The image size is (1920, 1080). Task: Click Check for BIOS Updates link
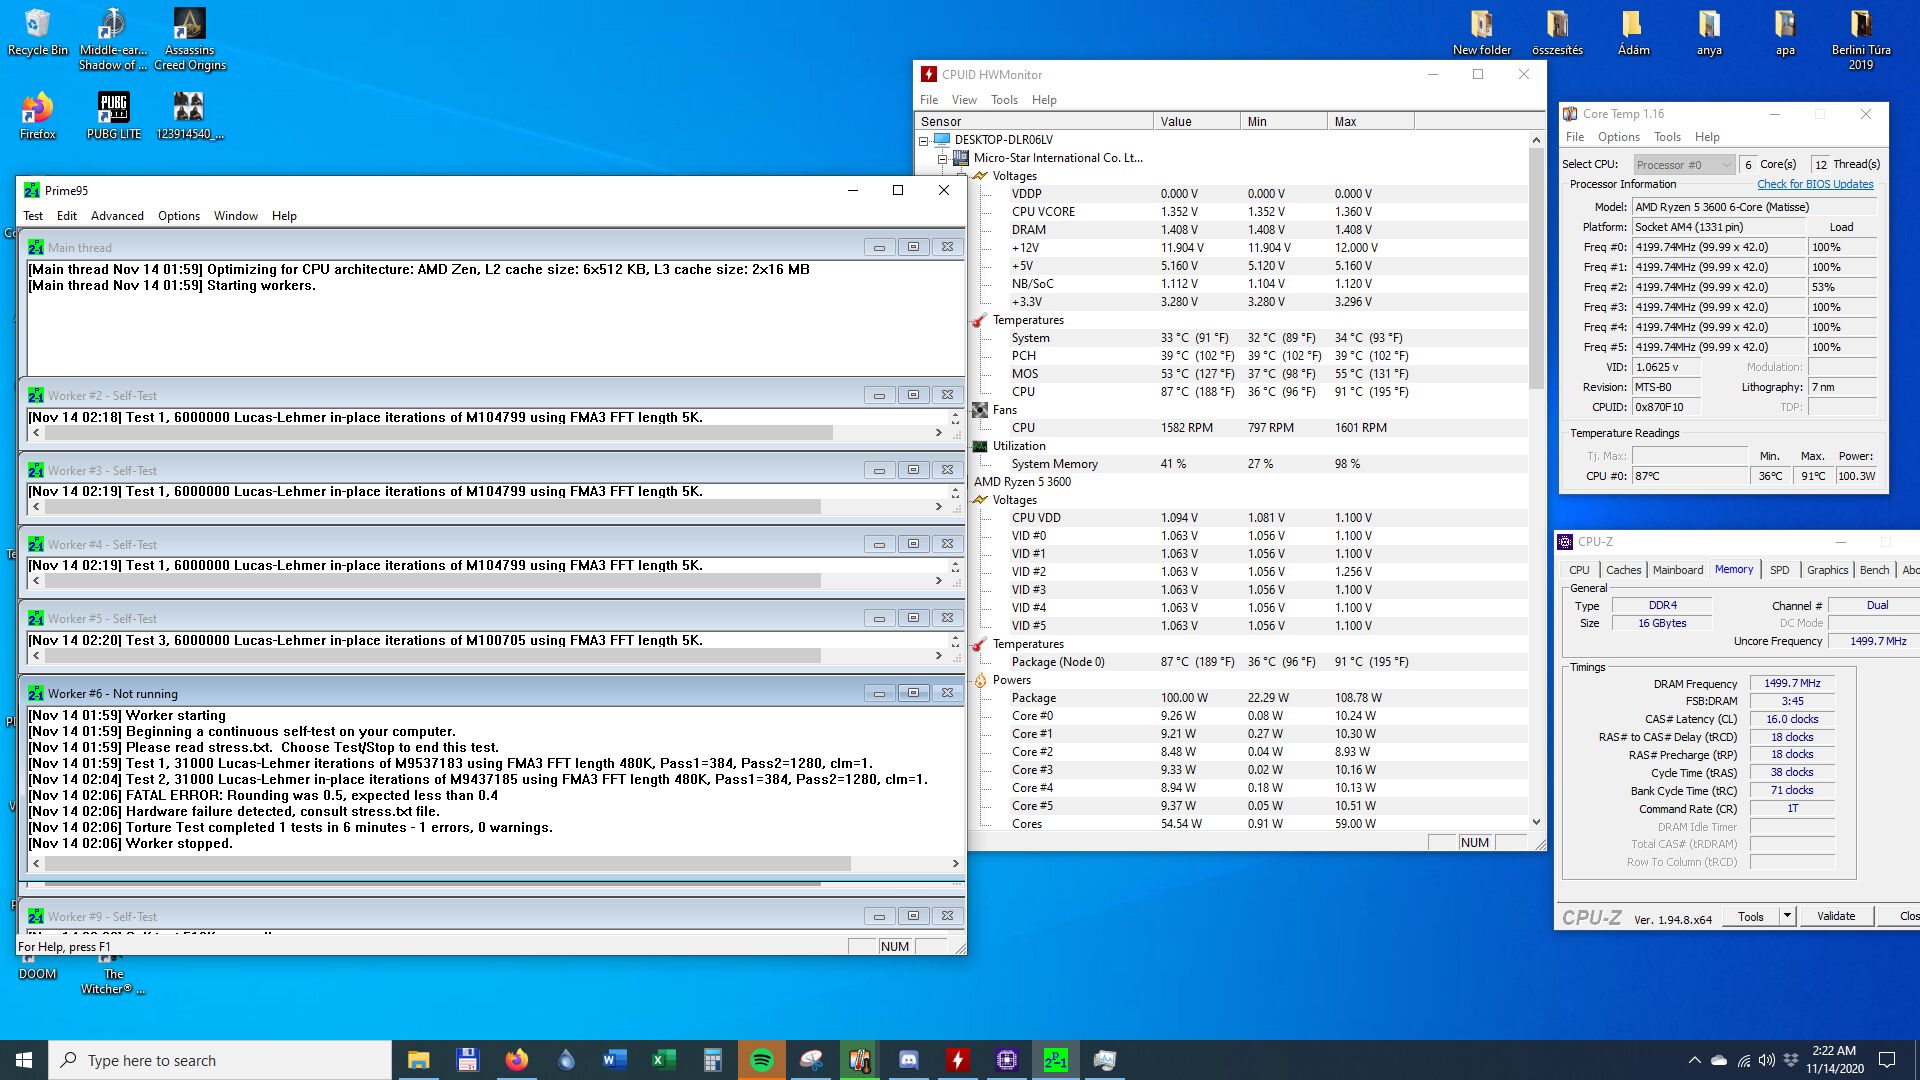pos(1815,184)
